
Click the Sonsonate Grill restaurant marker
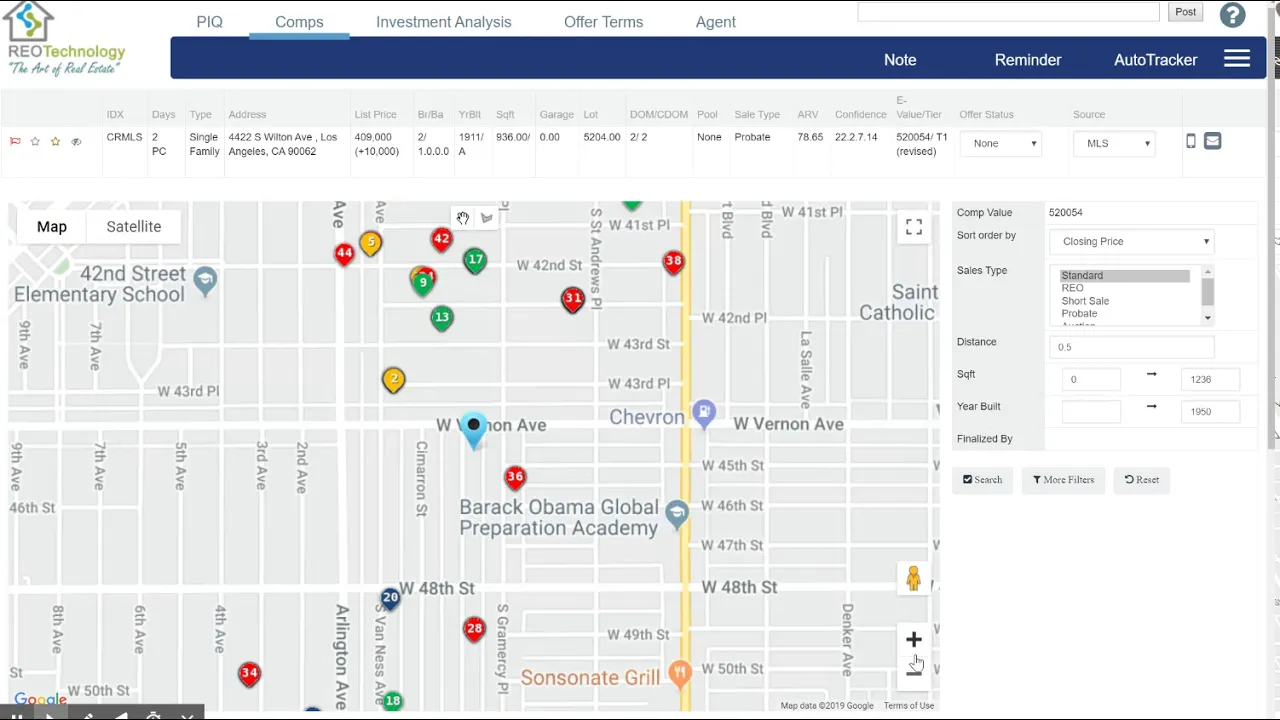[x=680, y=674]
